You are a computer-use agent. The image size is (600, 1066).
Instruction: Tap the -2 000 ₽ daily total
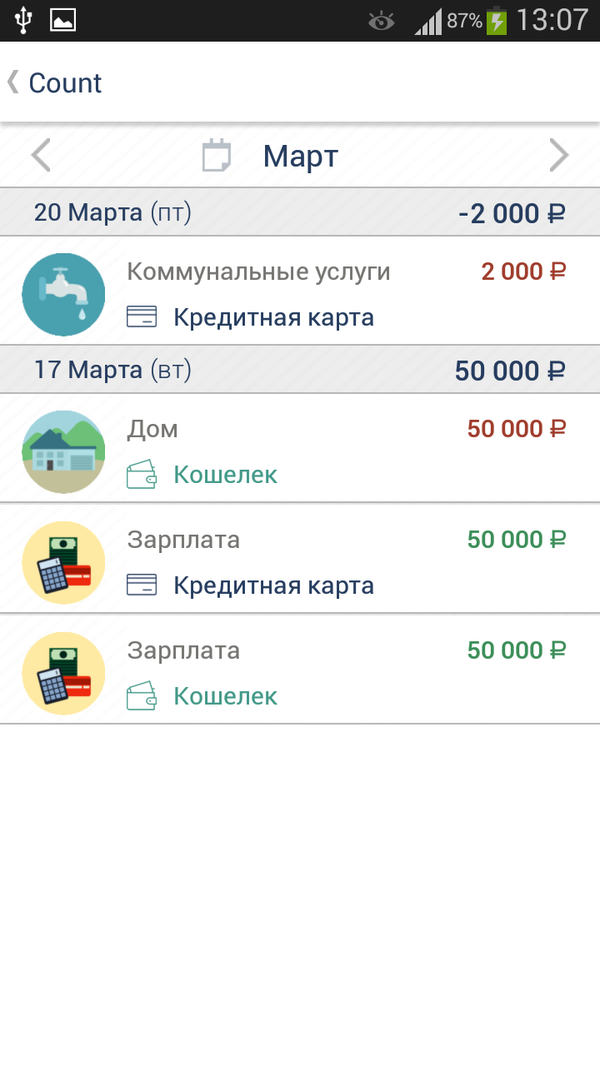512,212
